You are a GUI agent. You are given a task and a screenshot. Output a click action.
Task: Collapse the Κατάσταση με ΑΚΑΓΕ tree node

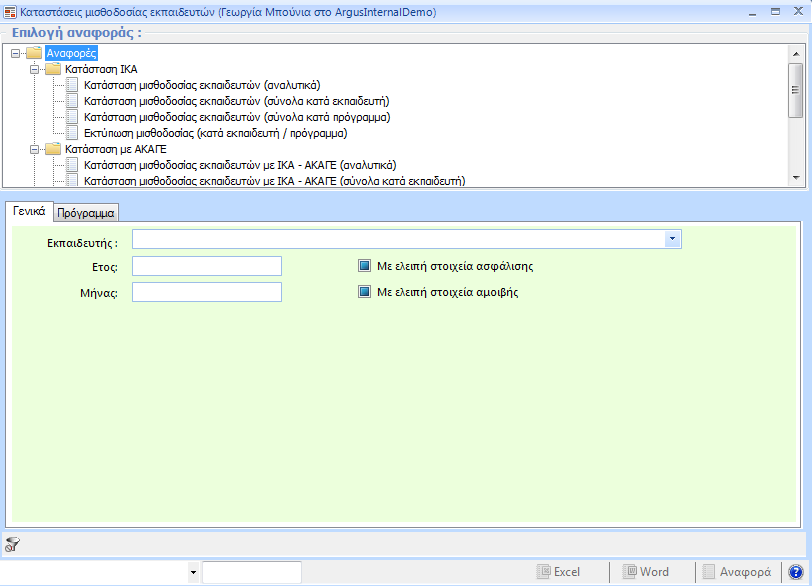(33, 149)
